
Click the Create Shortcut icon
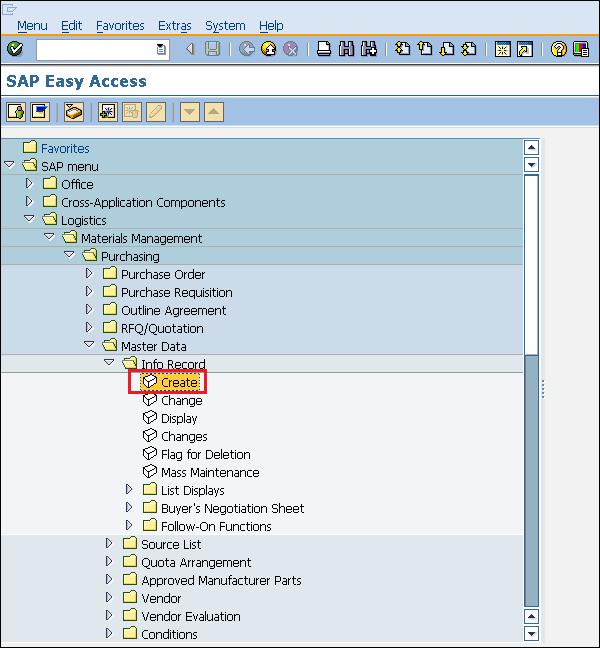525,50
